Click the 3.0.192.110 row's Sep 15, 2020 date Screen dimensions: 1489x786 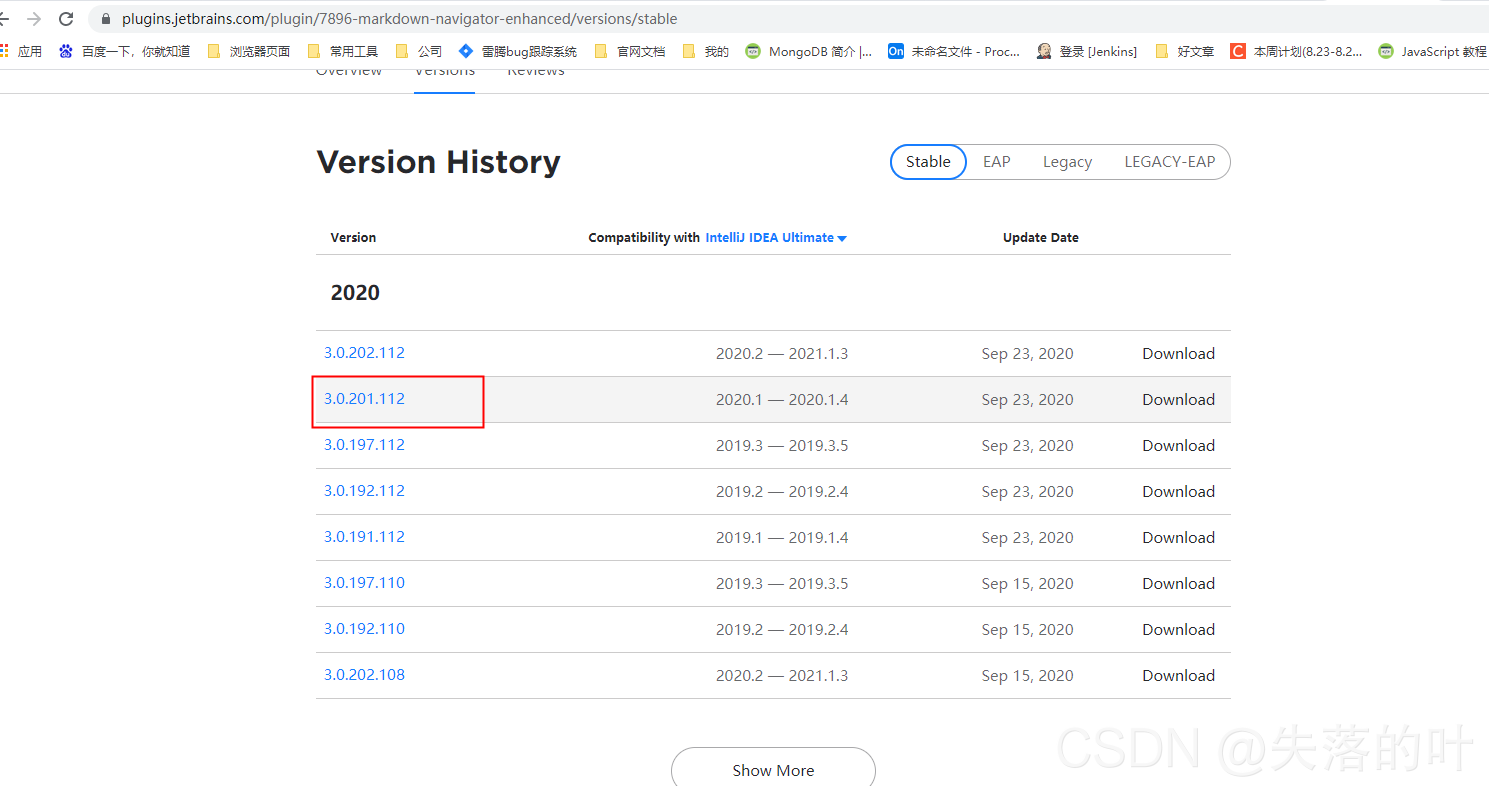[x=1027, y=630]
